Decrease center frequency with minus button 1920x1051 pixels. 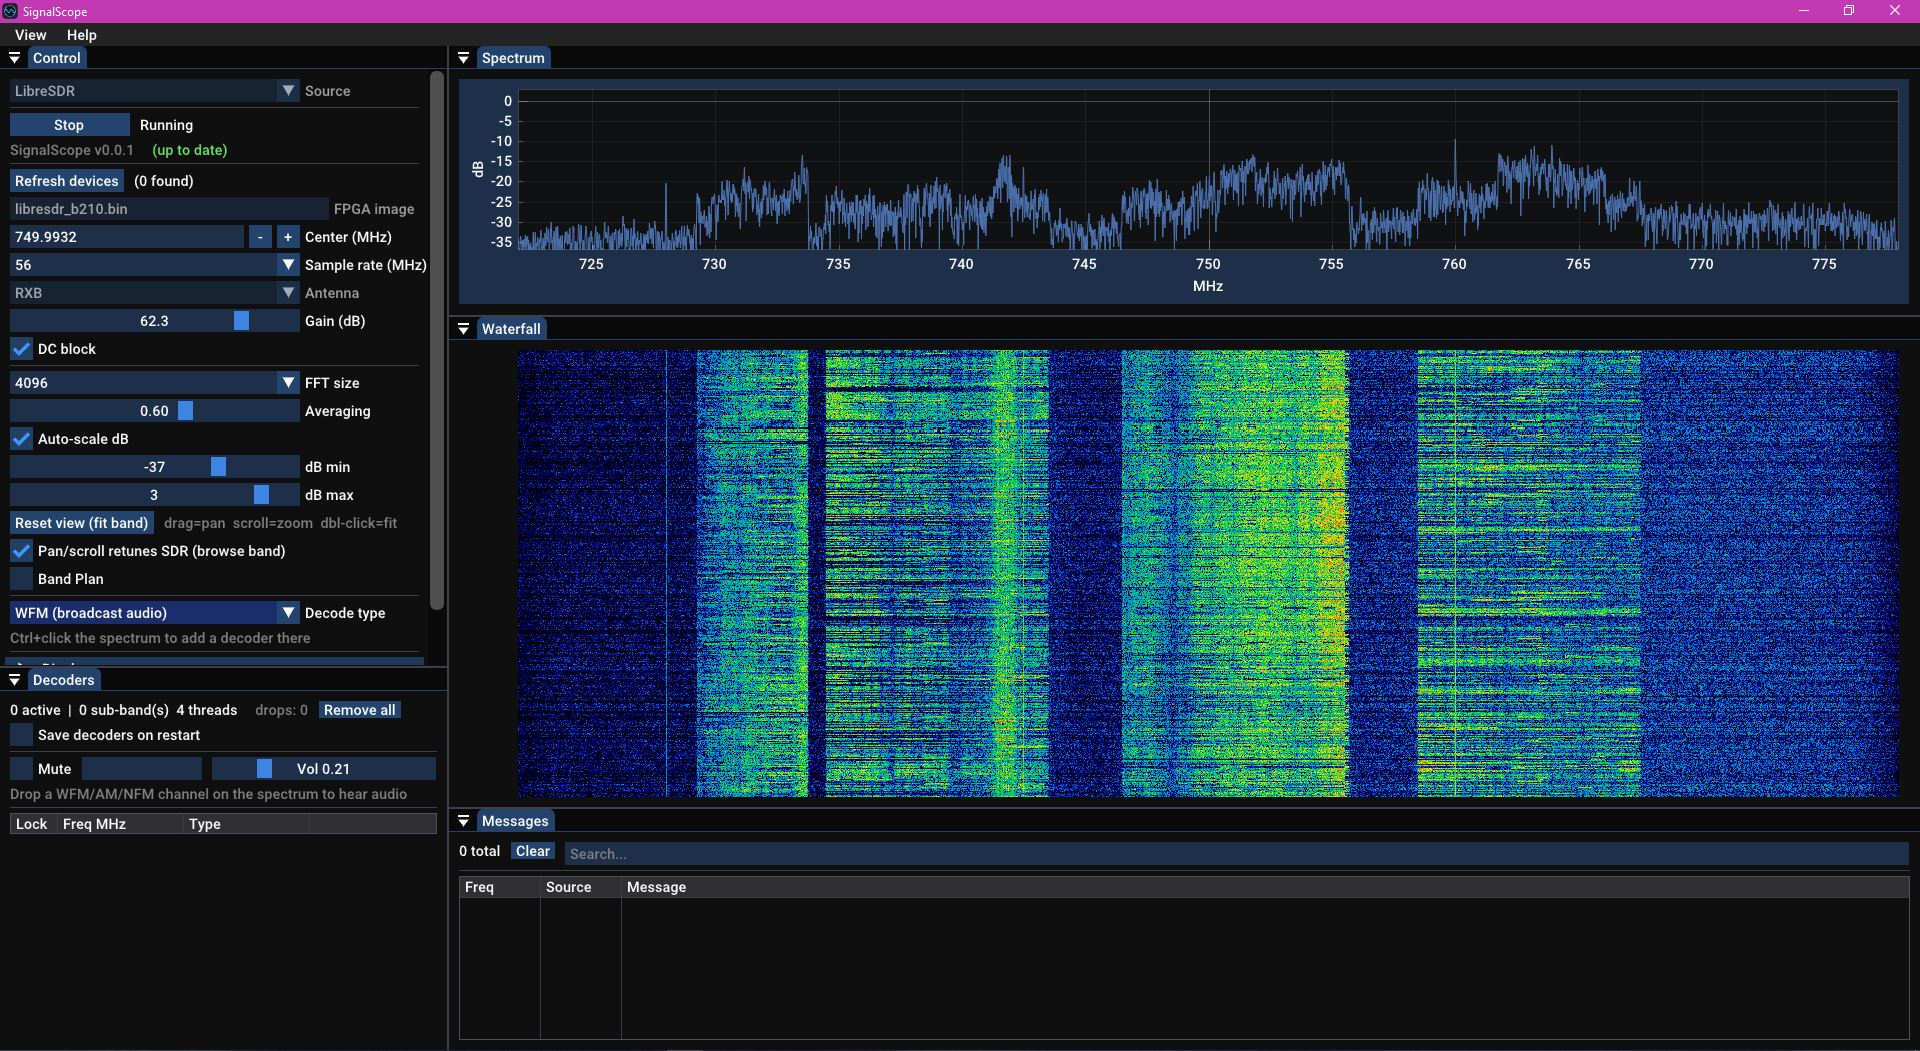260,237
